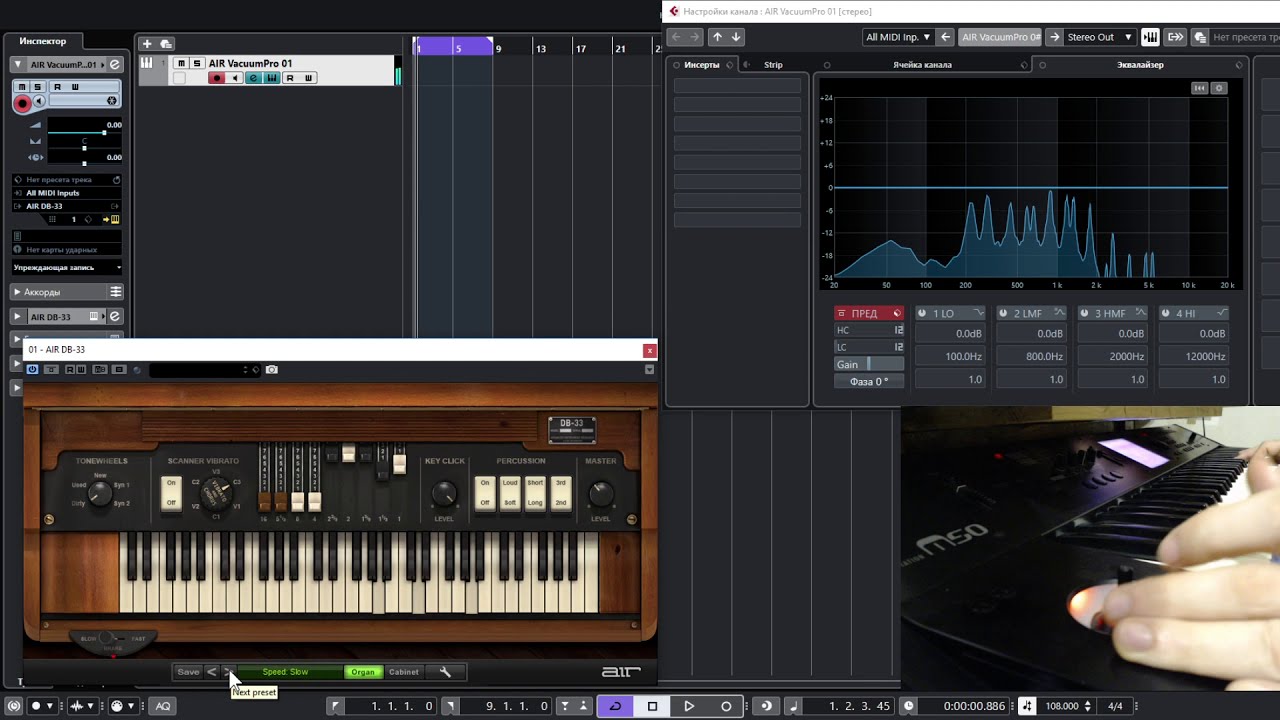Toggle Percussion Loud/Soft switch
Viewport: 1280px width, 720px height.
(510, 493)
